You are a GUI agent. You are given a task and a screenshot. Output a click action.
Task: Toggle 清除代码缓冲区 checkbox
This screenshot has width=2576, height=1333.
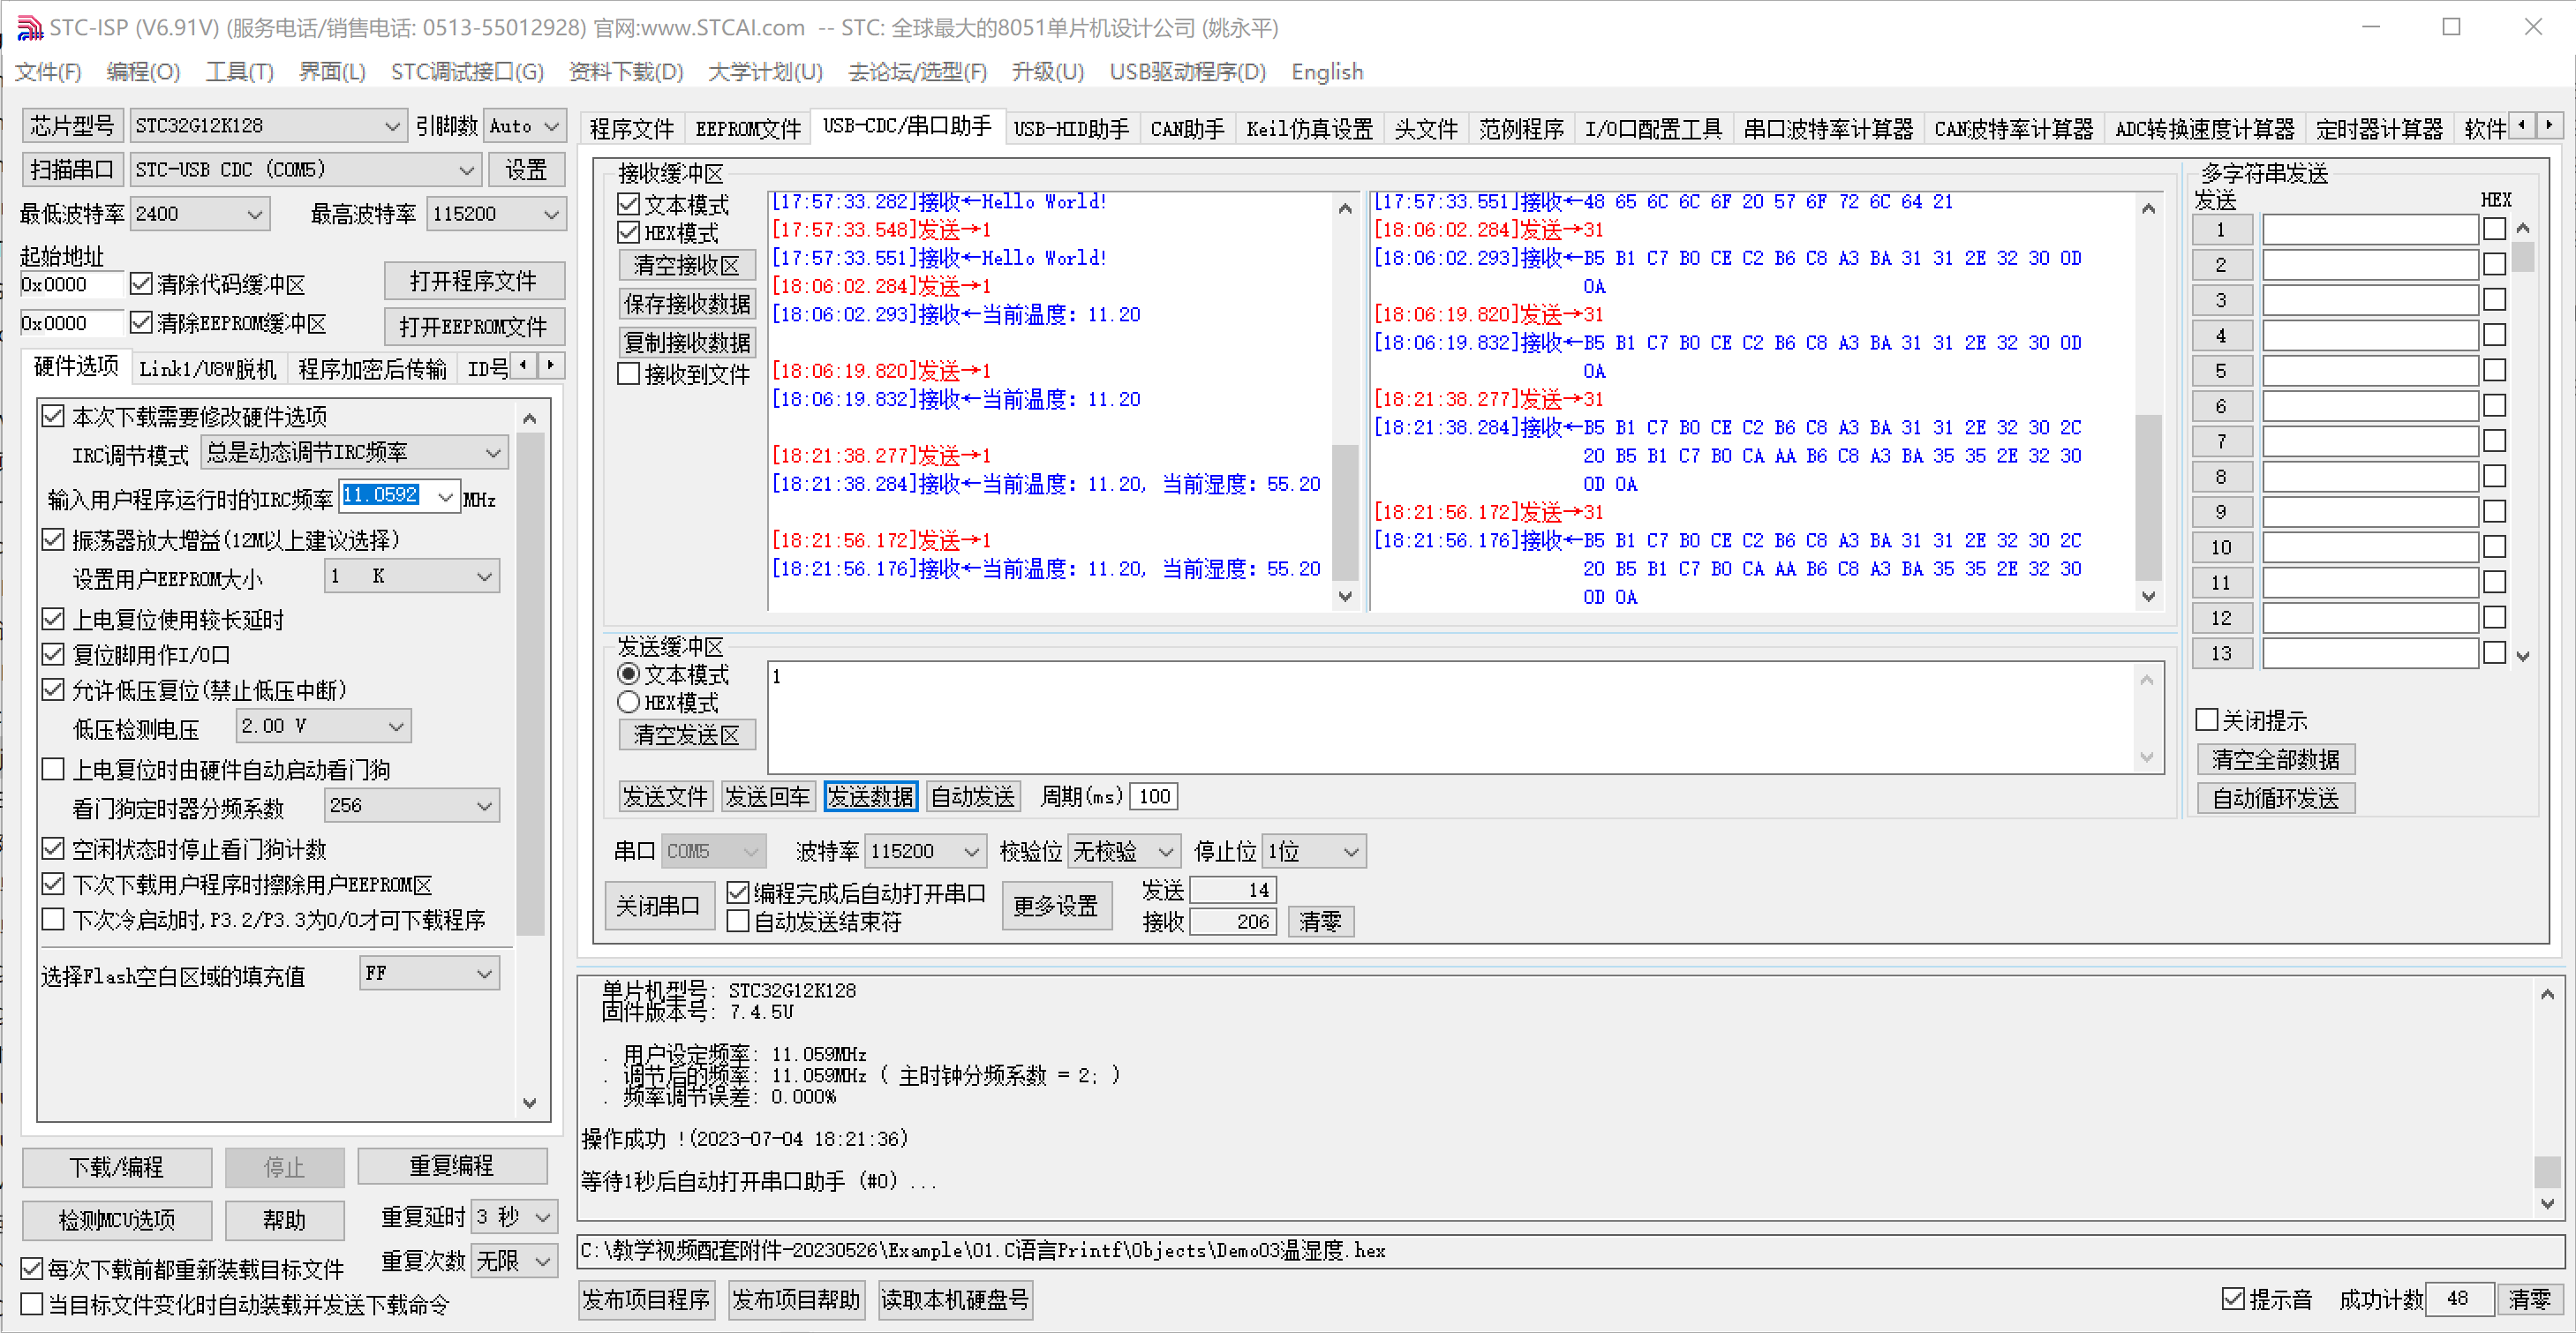point(141,284)
